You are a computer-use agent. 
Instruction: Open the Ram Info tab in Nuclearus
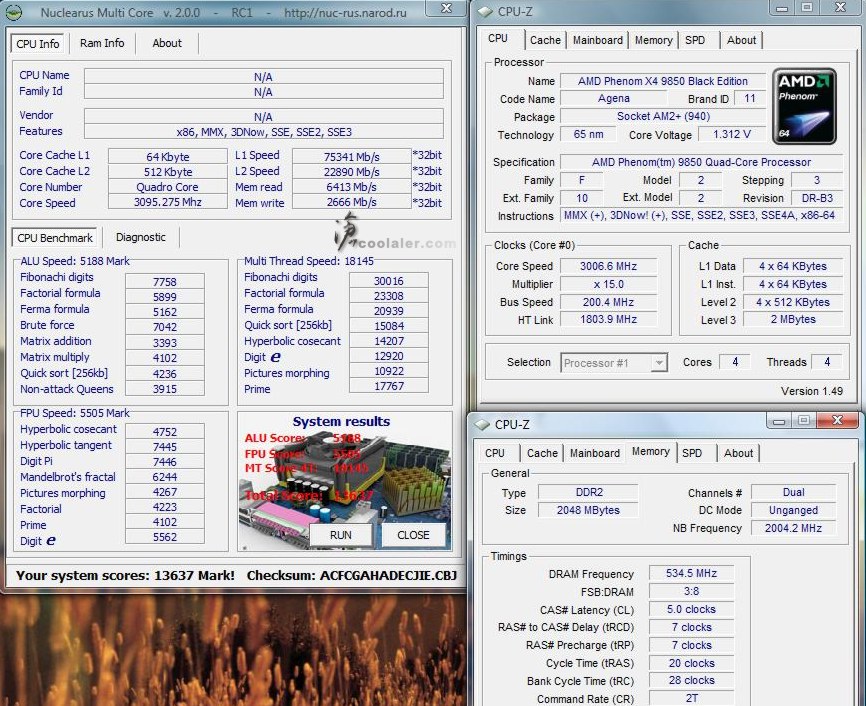tap(102, 43)
